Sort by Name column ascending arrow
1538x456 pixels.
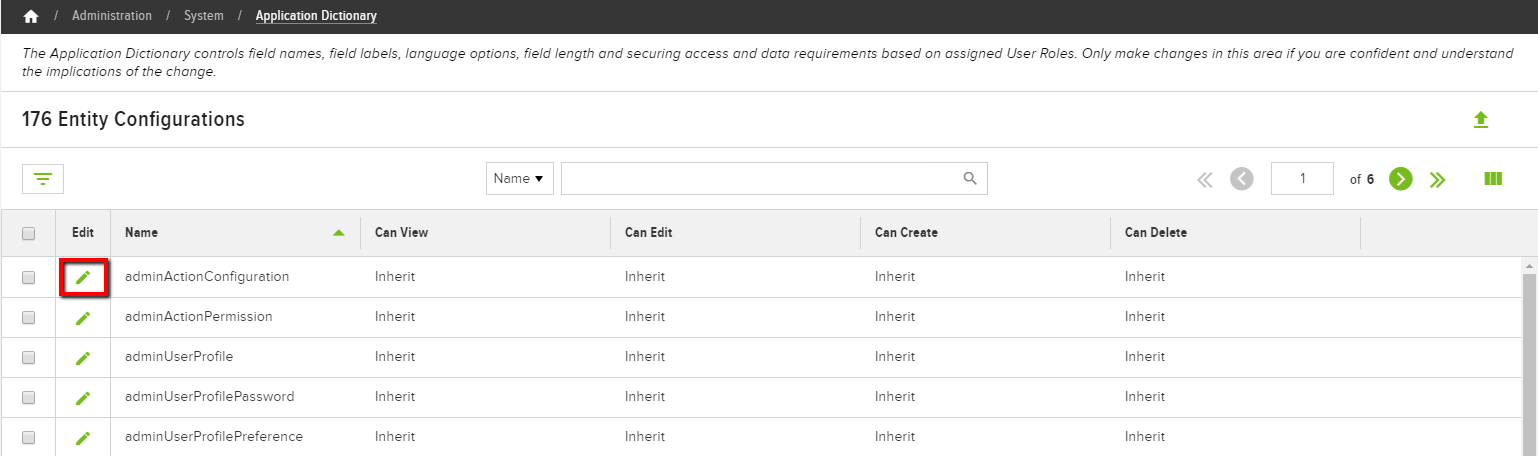tap(338, 233)
